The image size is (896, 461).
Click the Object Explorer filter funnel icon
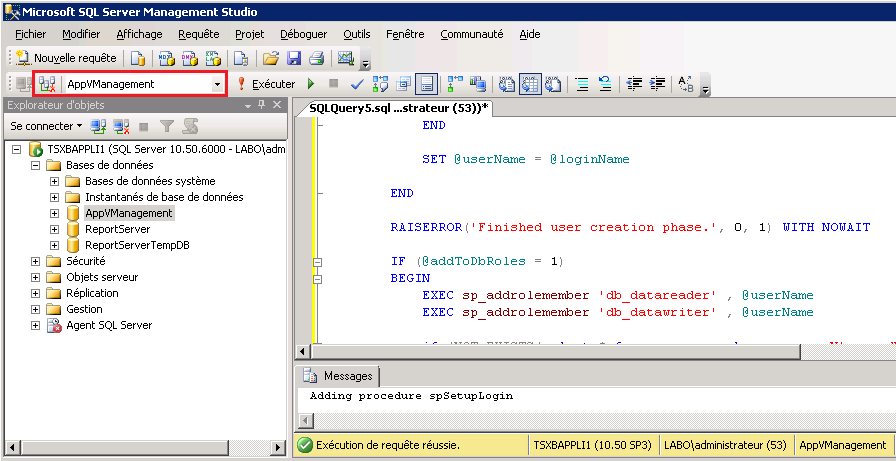click(166, 126)
